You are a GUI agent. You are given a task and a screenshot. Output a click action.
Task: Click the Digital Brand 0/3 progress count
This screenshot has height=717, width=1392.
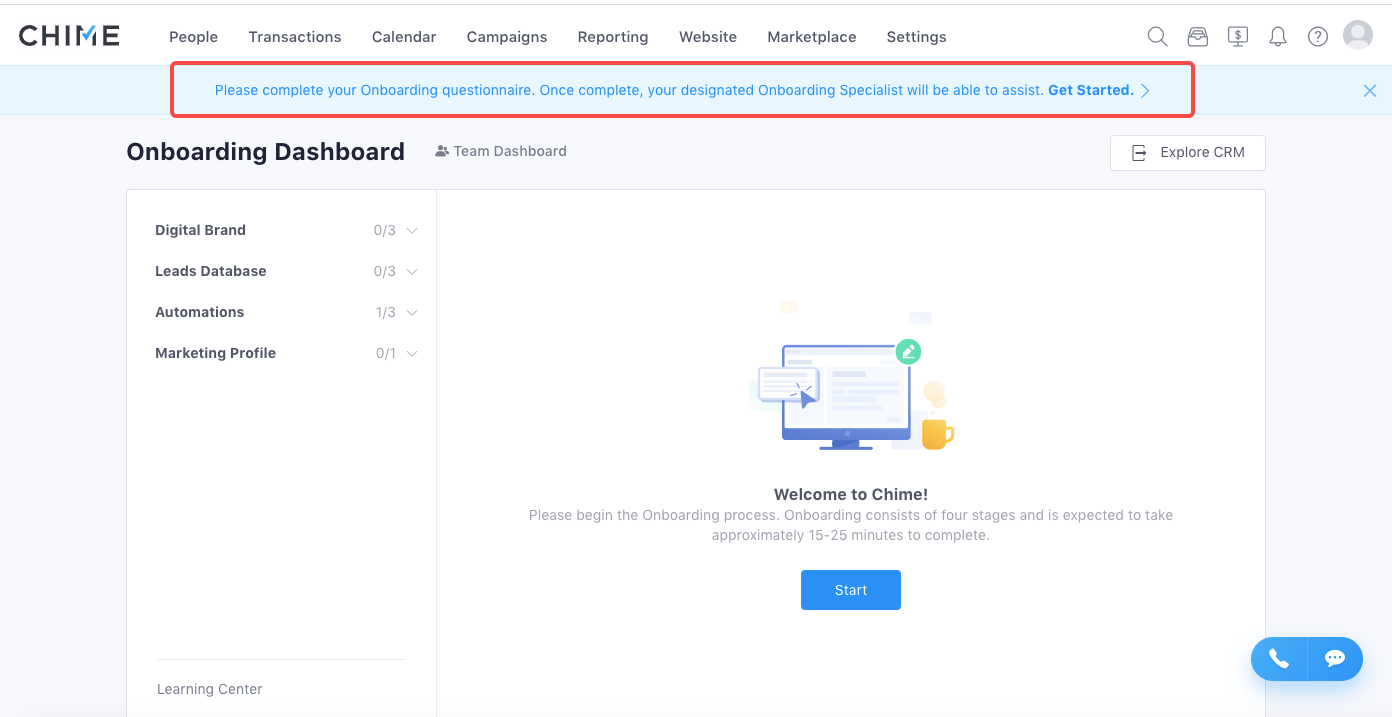[x=385, y=231]
